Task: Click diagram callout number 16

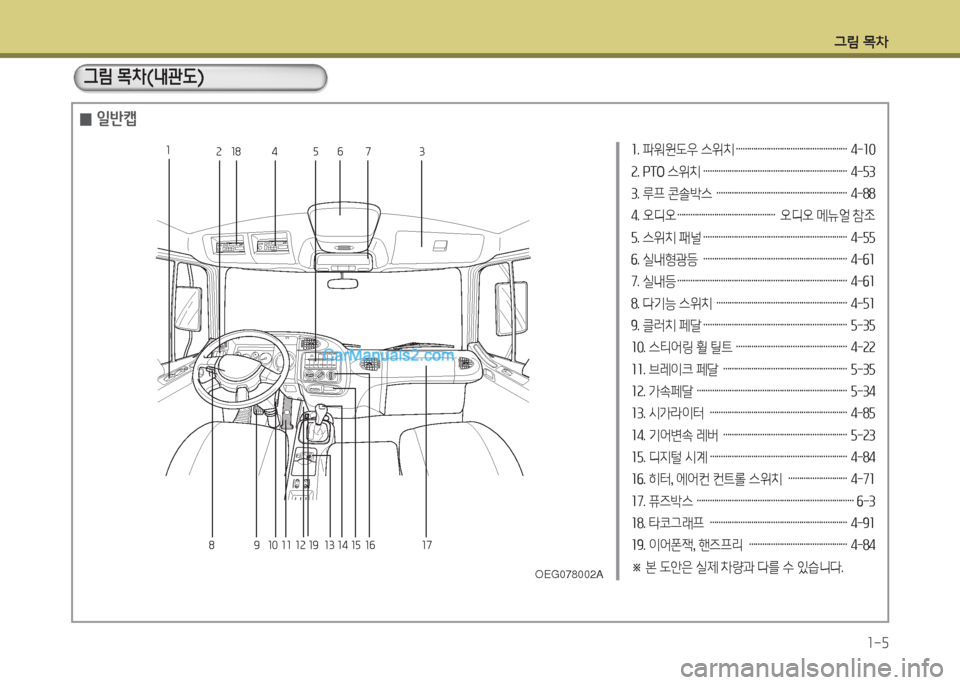Action: [370, 545]
